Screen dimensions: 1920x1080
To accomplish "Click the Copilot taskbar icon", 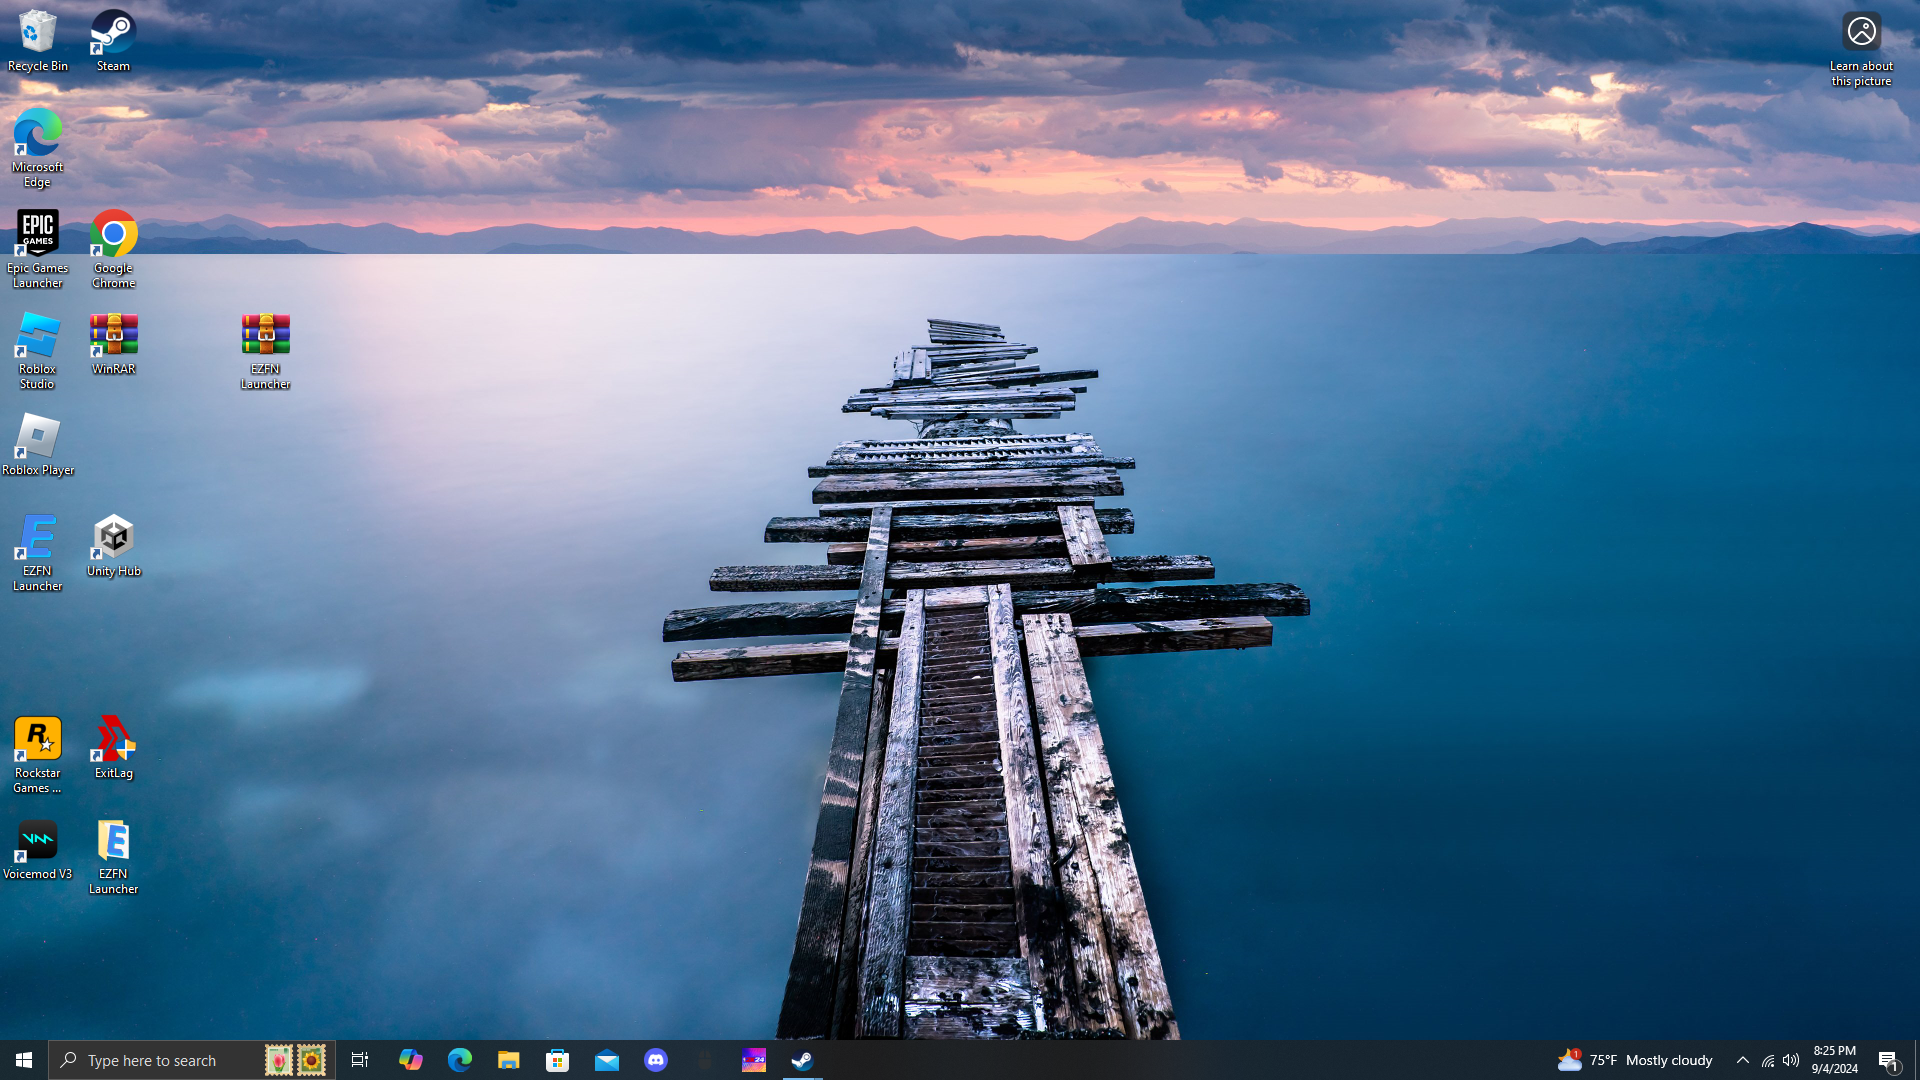I will [410, 1060].
